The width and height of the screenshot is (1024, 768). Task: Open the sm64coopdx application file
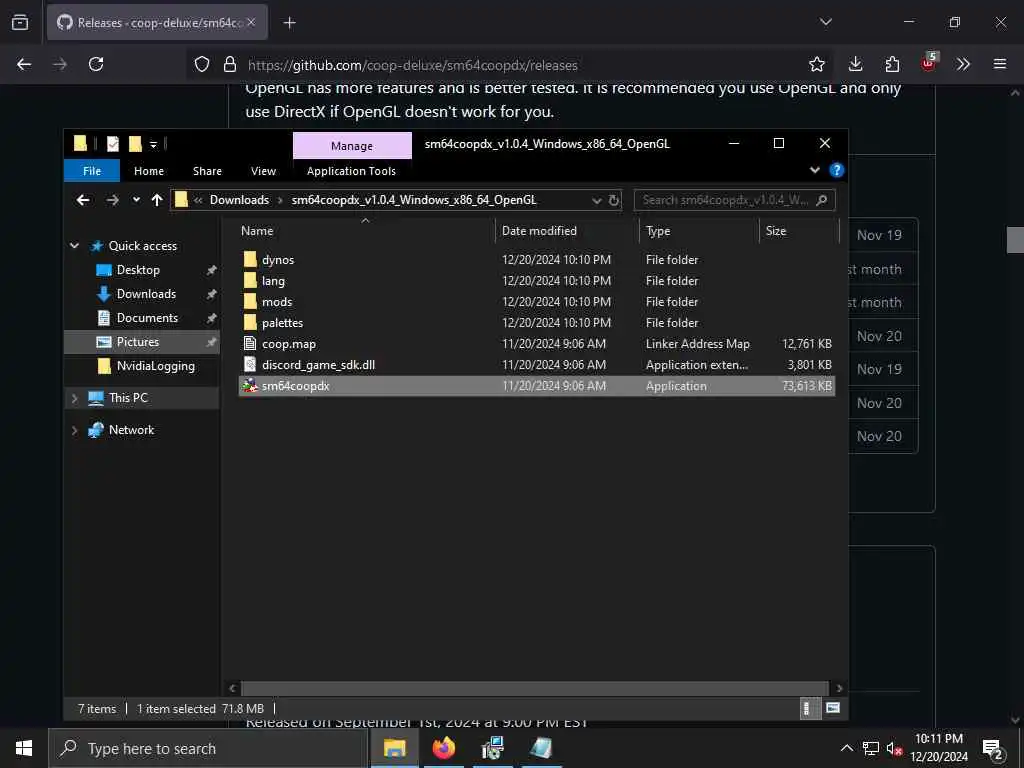click(x=295, y=386)
